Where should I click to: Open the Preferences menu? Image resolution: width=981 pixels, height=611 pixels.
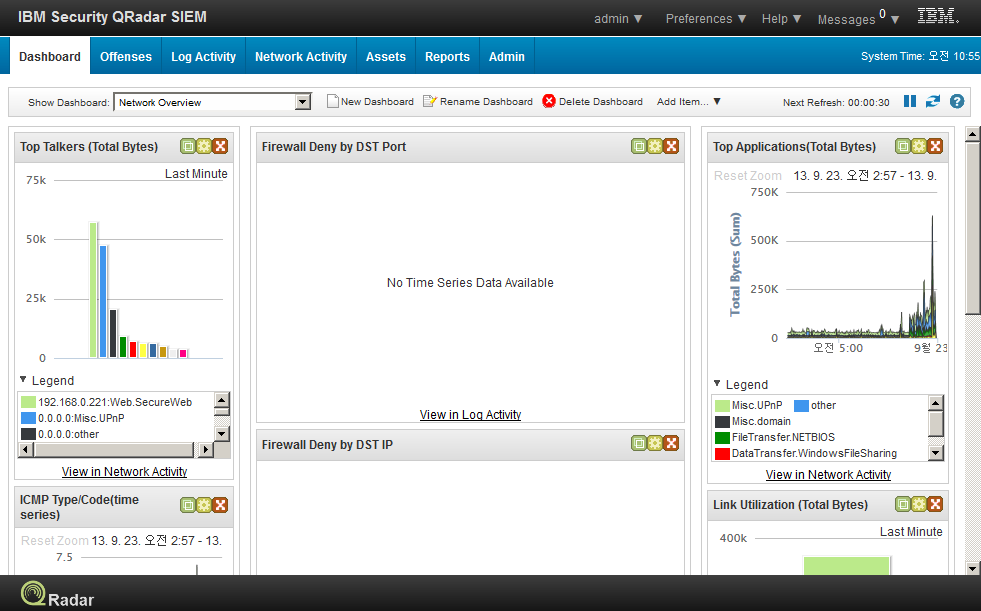tap(706, 19)
